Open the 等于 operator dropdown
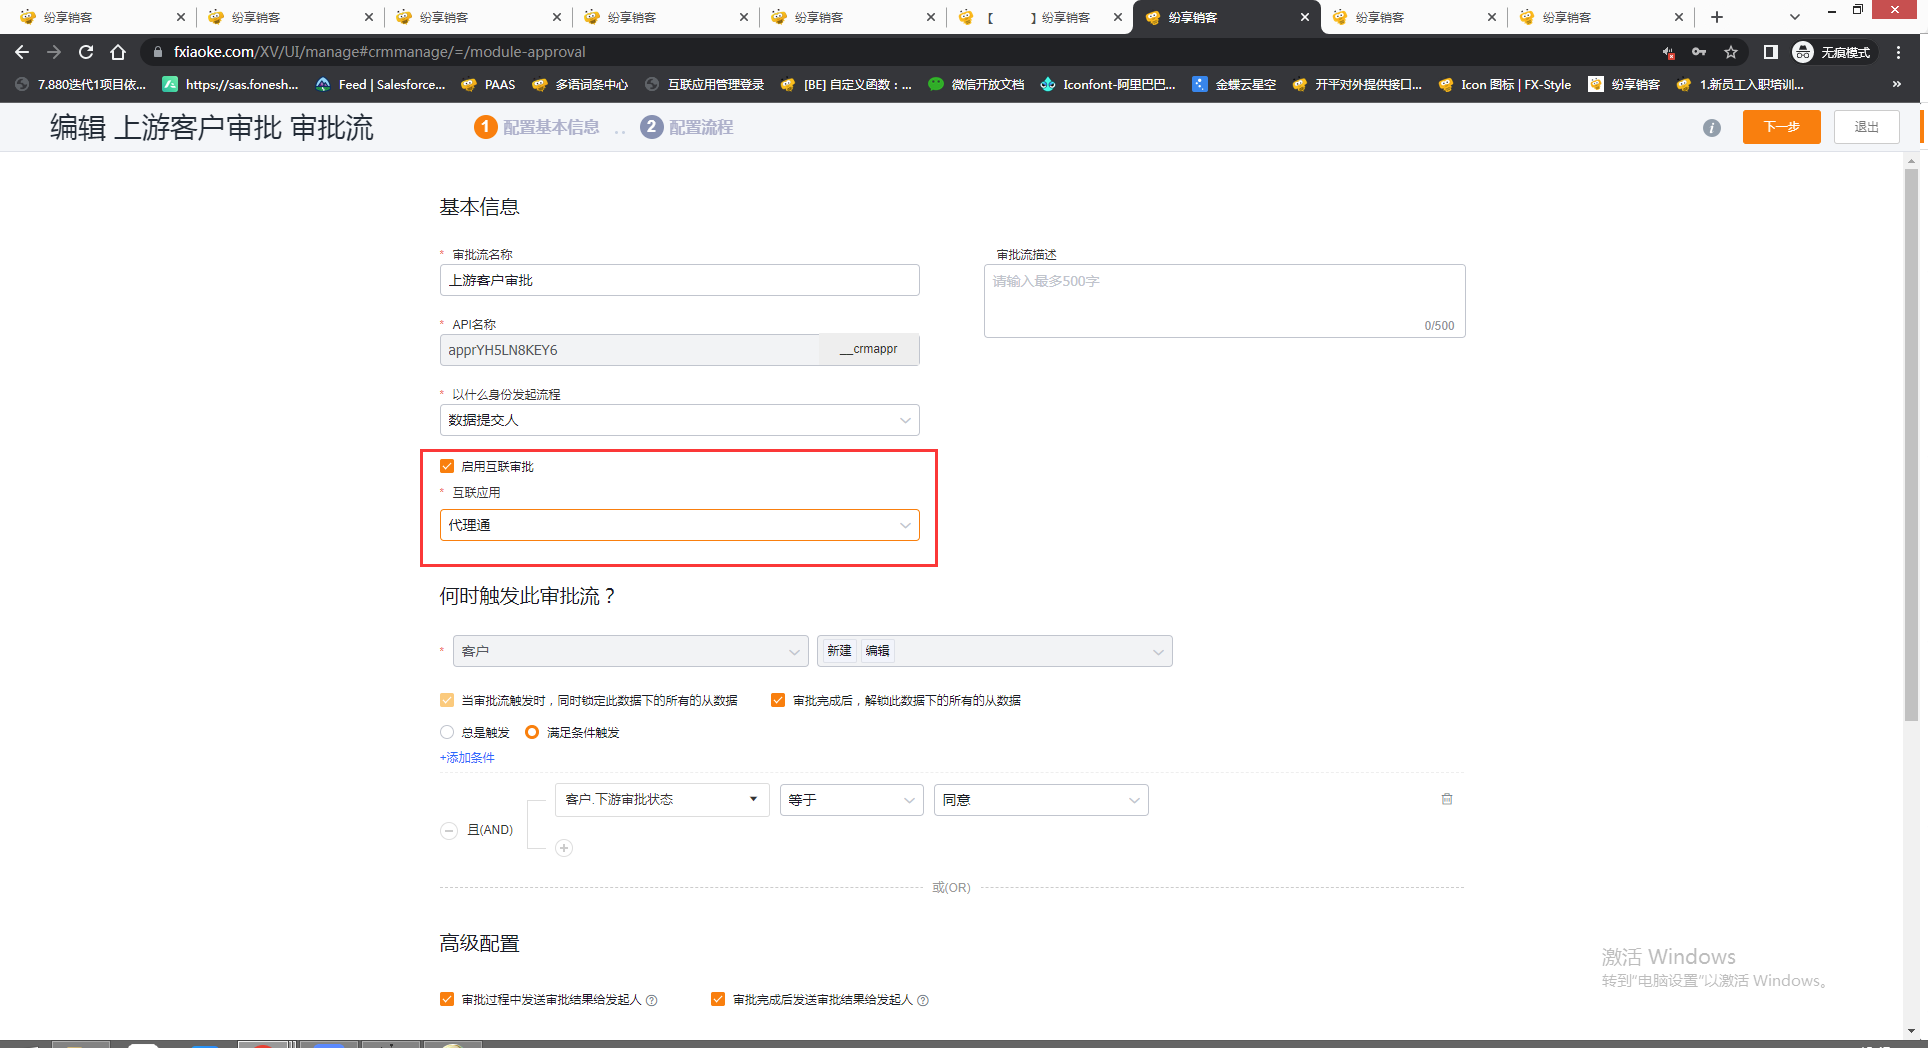This screenshot has height=1048, width=1928. [850, 800]
